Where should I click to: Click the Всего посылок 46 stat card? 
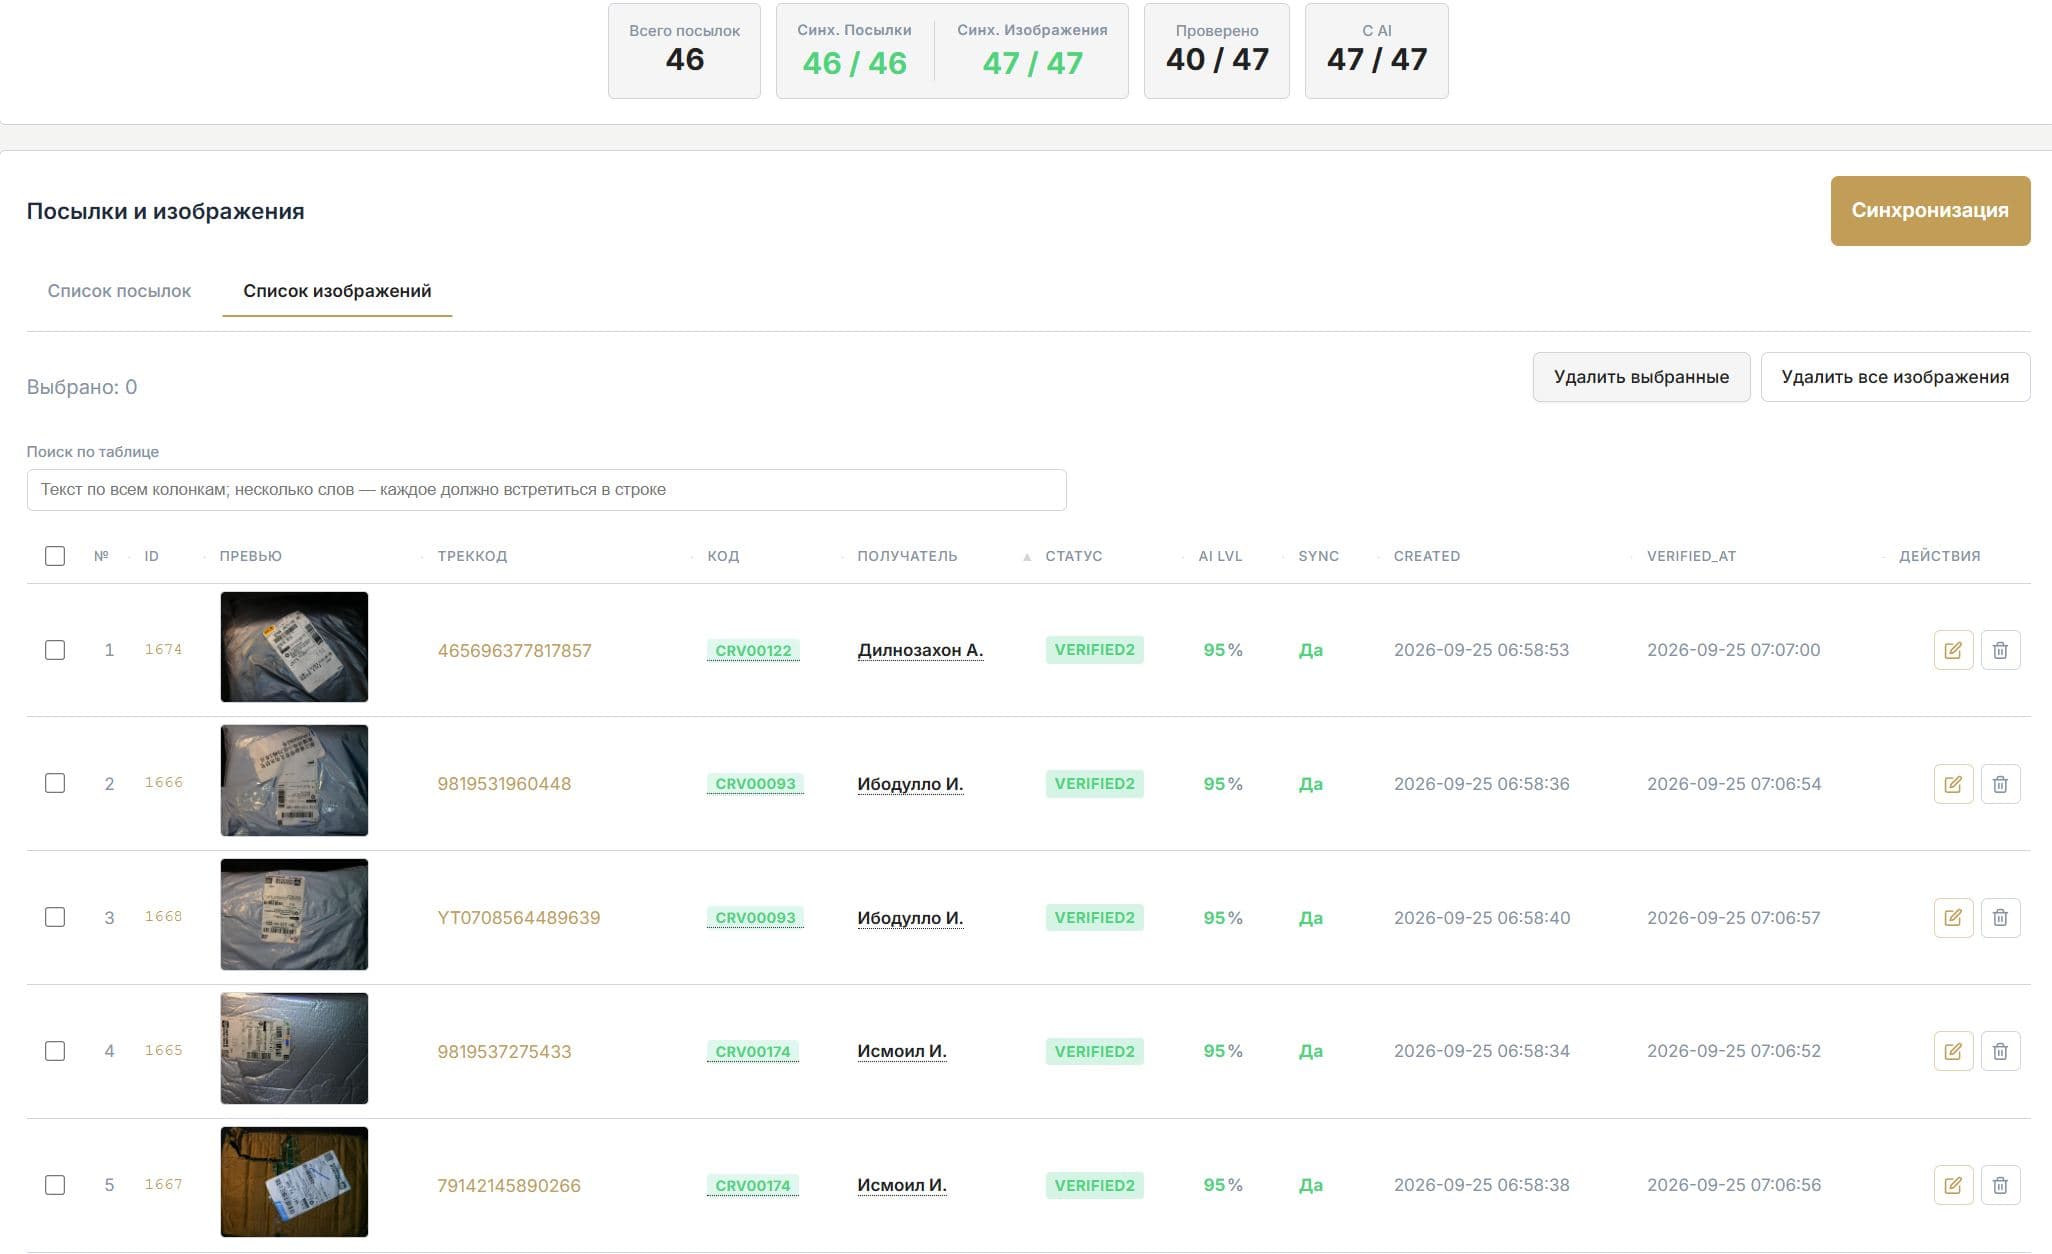(684, 51)
